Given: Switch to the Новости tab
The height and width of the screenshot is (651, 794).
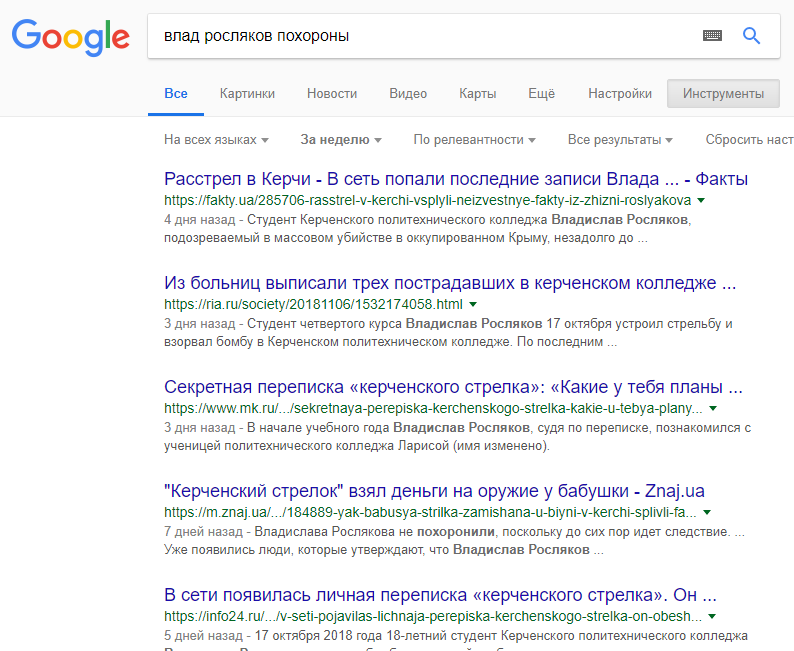Looking at the screenshot, I should point(332,94).
